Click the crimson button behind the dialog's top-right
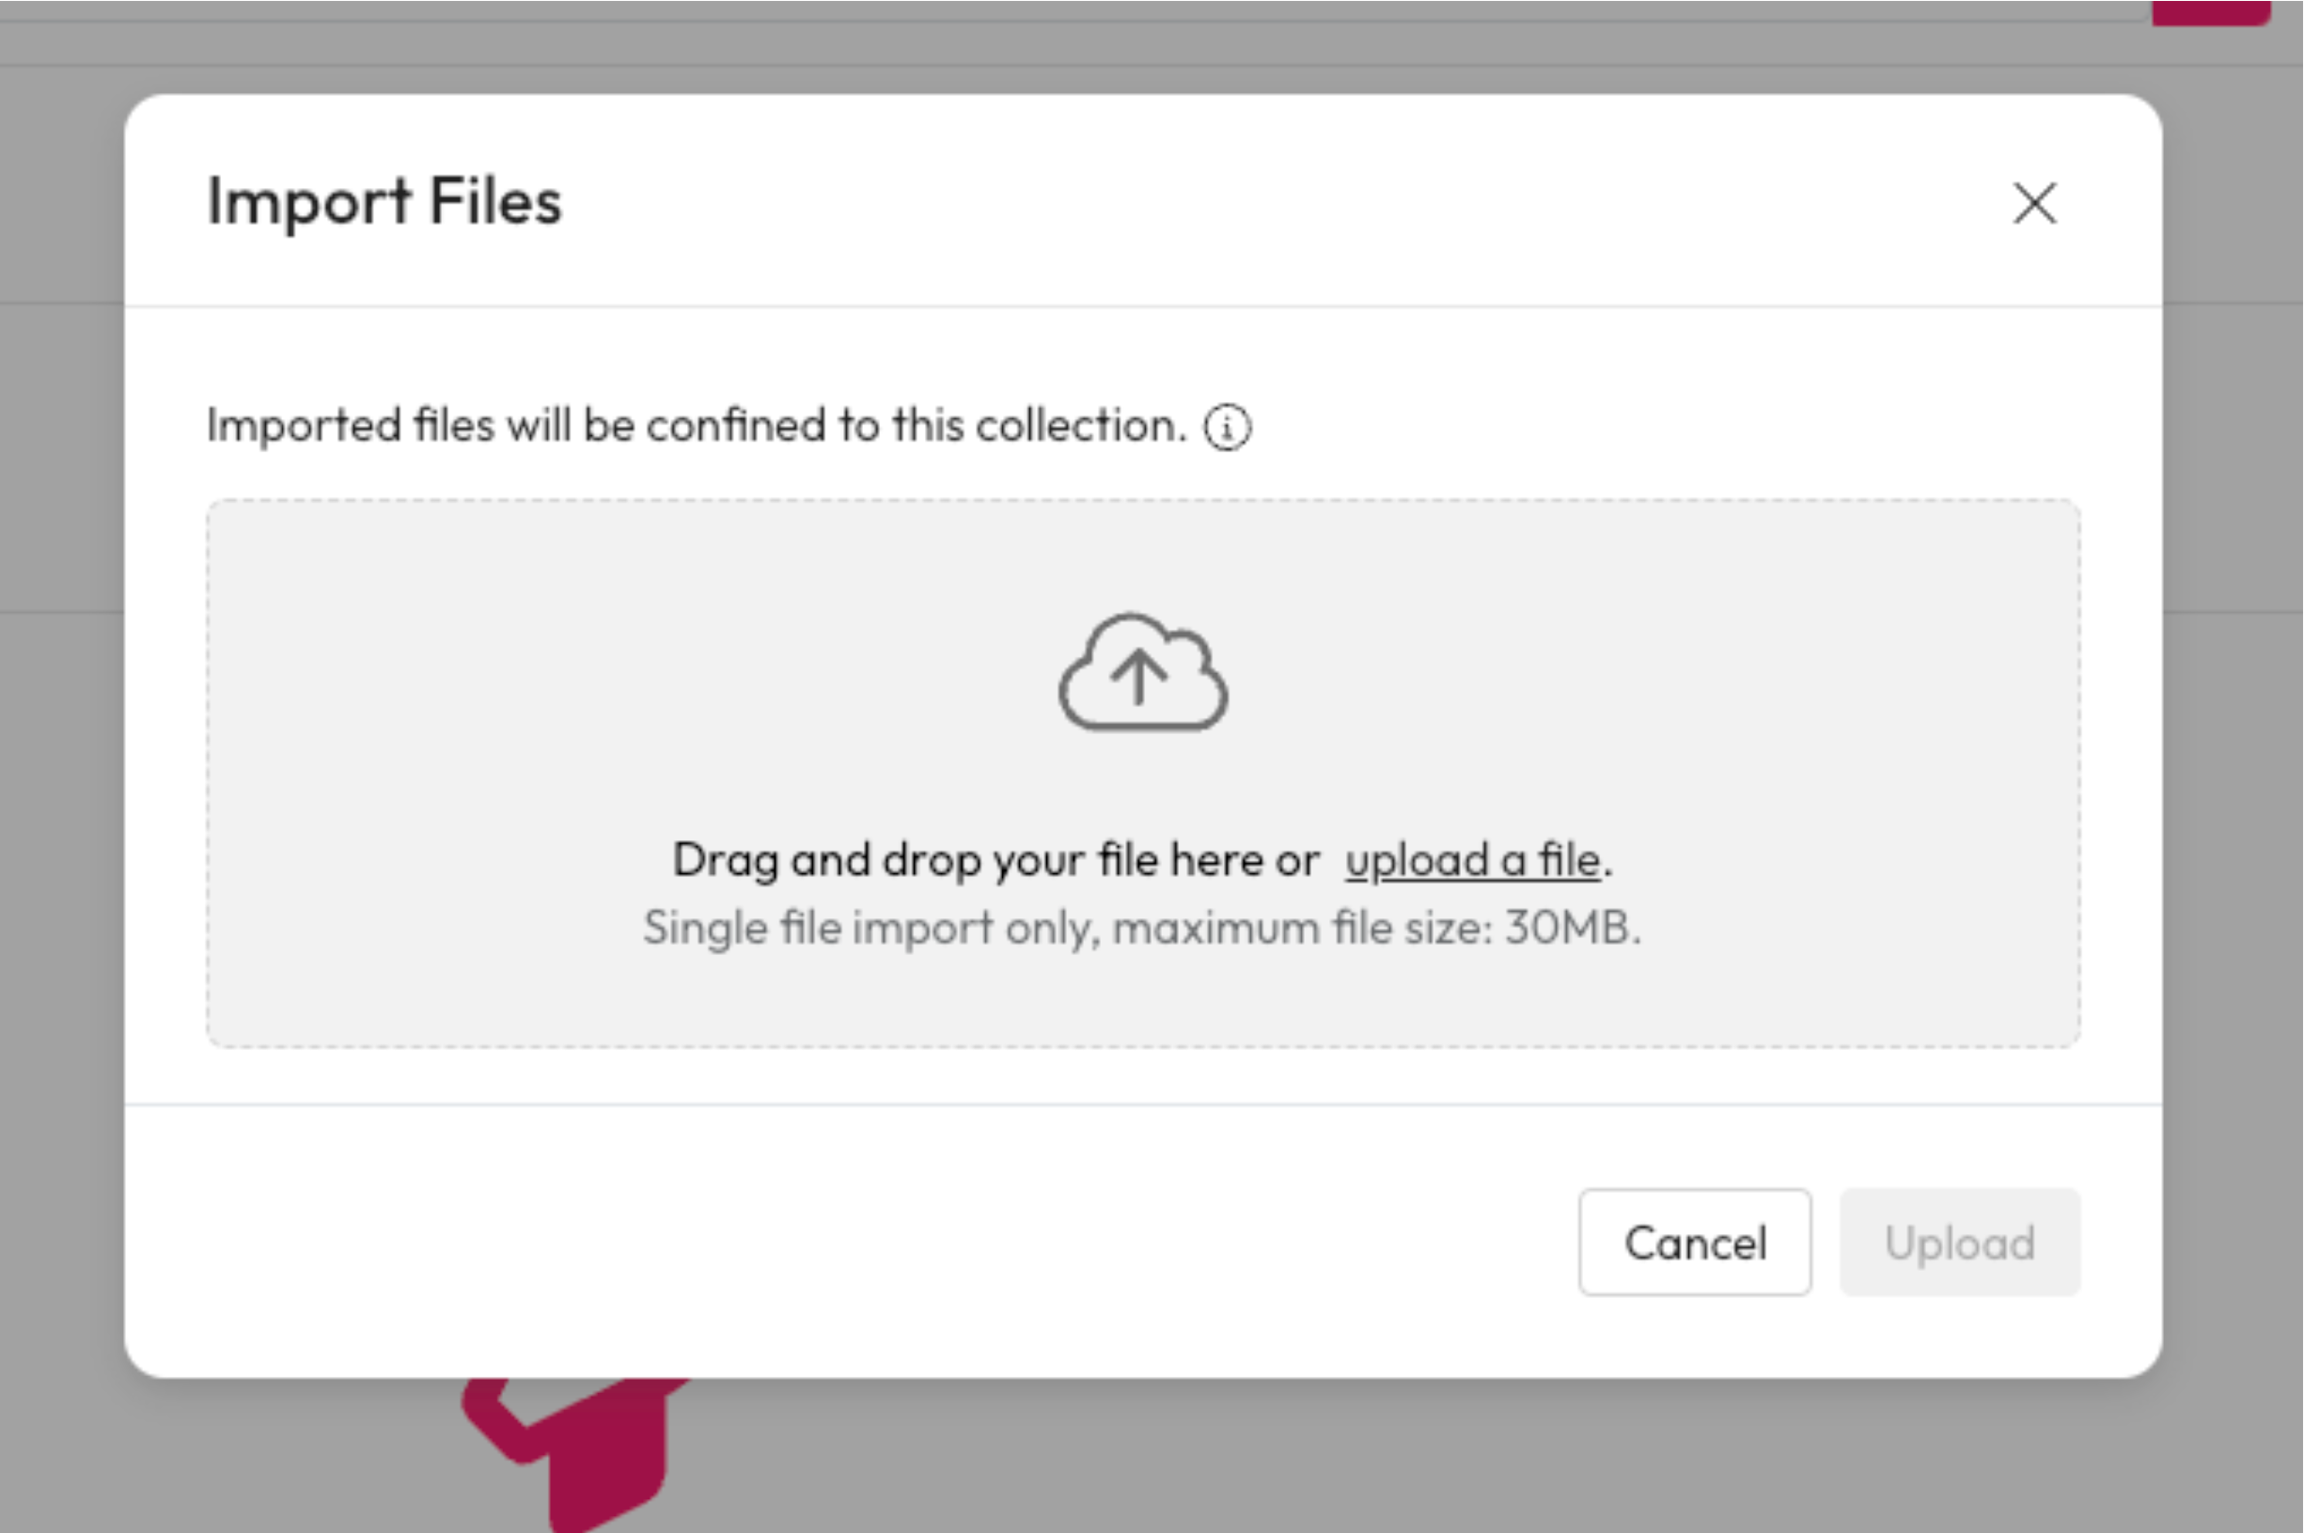 [x=2210, y=10]
